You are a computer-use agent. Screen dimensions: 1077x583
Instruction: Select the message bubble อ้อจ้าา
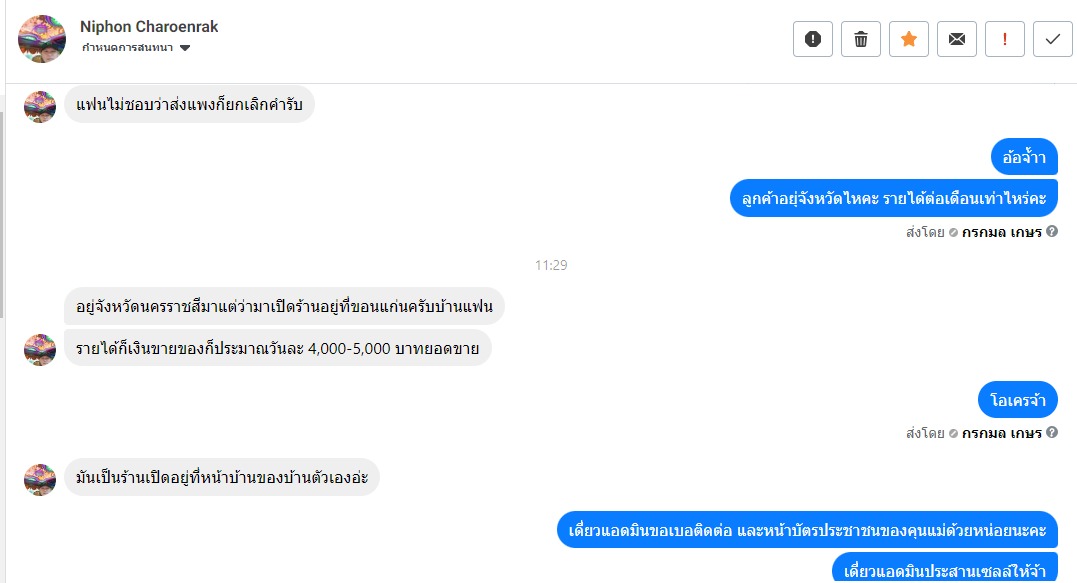click(x=1024, y=157)
